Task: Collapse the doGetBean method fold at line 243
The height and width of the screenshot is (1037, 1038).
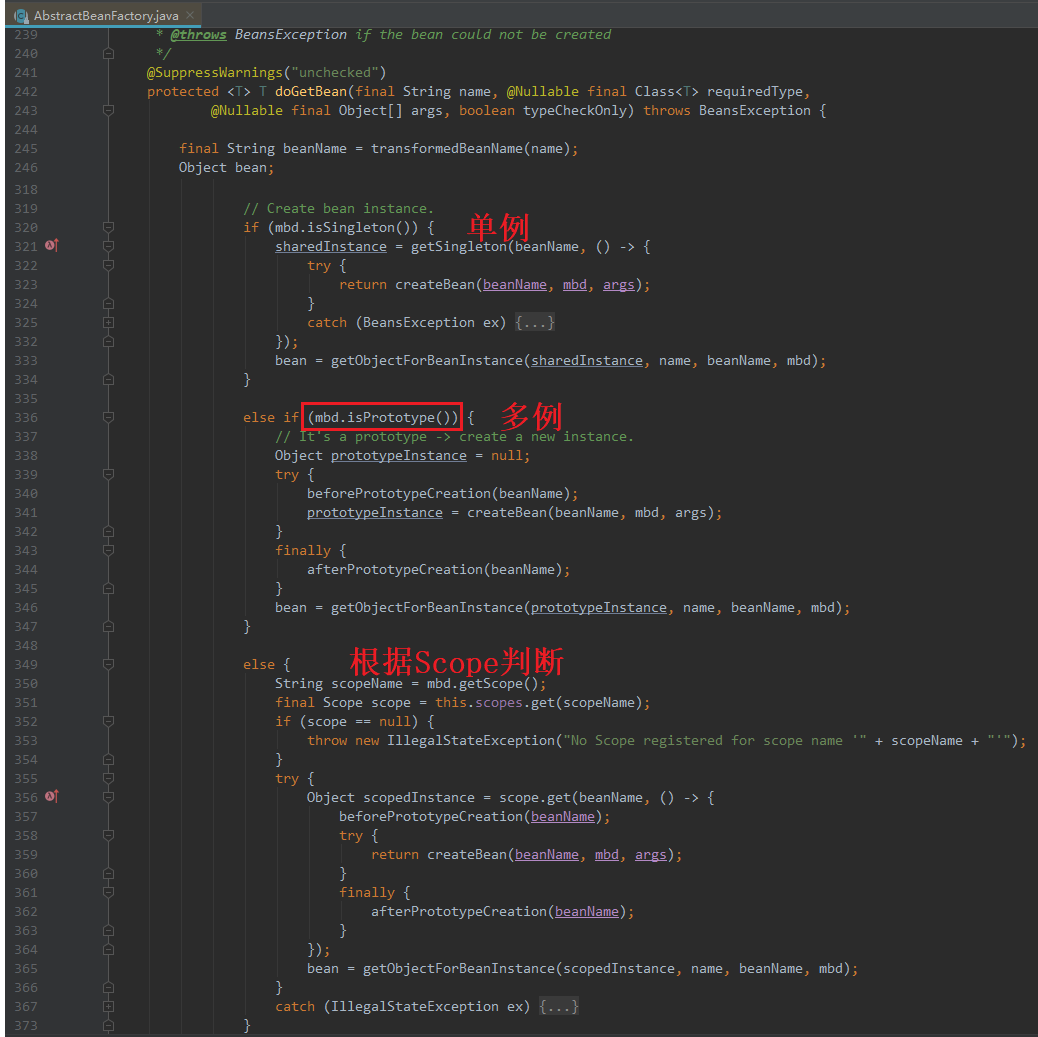Action: coord(109,110)
